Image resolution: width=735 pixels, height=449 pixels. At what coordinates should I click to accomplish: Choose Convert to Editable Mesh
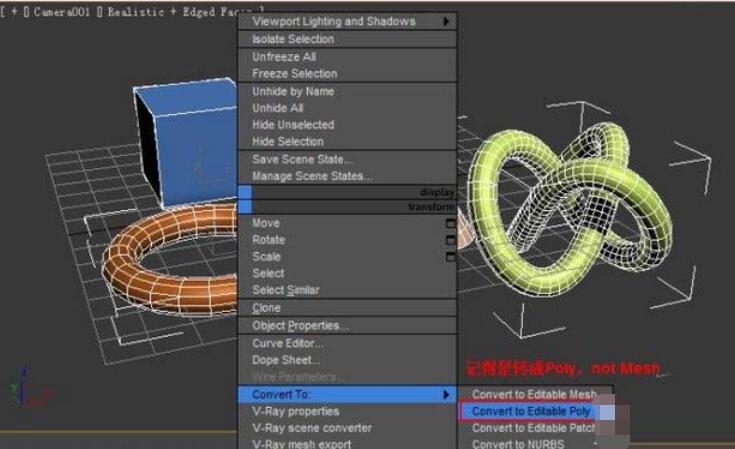[x=534, y=395]
